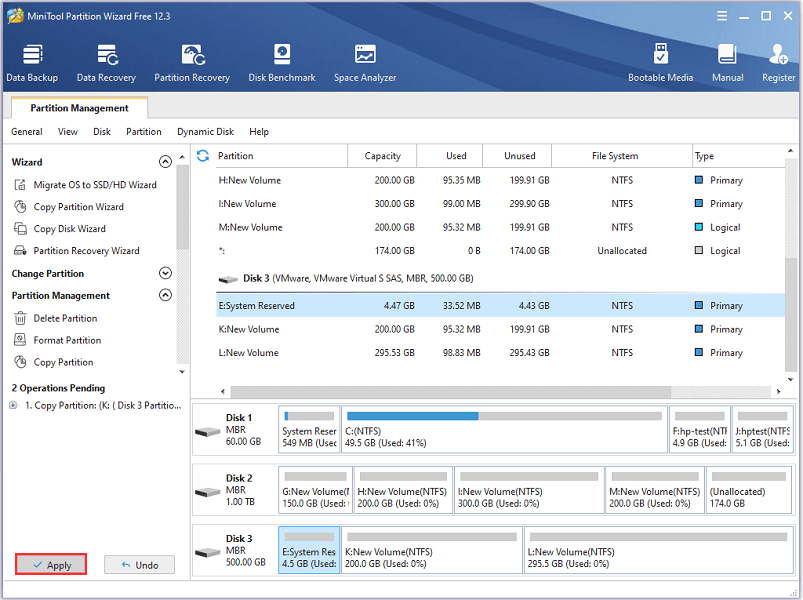Select the K:New Volume row in list
Image resolution: width=803 pixels, height=600 pixels.
pos(501,329)
